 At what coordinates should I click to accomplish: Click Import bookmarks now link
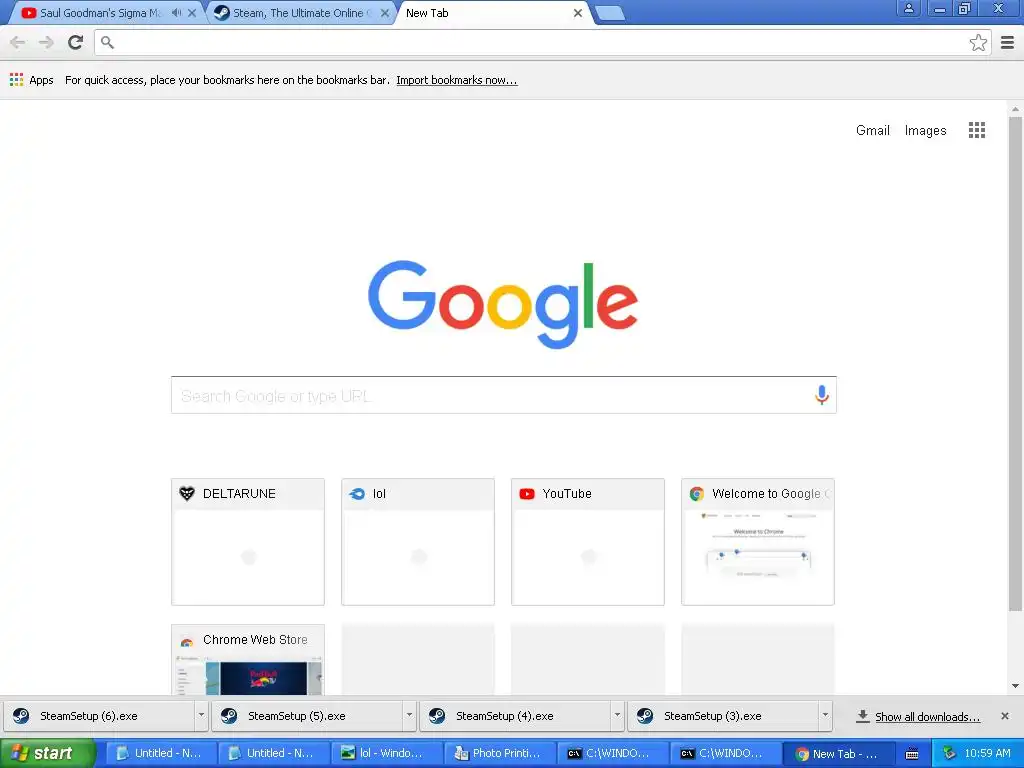pos(456,80)
